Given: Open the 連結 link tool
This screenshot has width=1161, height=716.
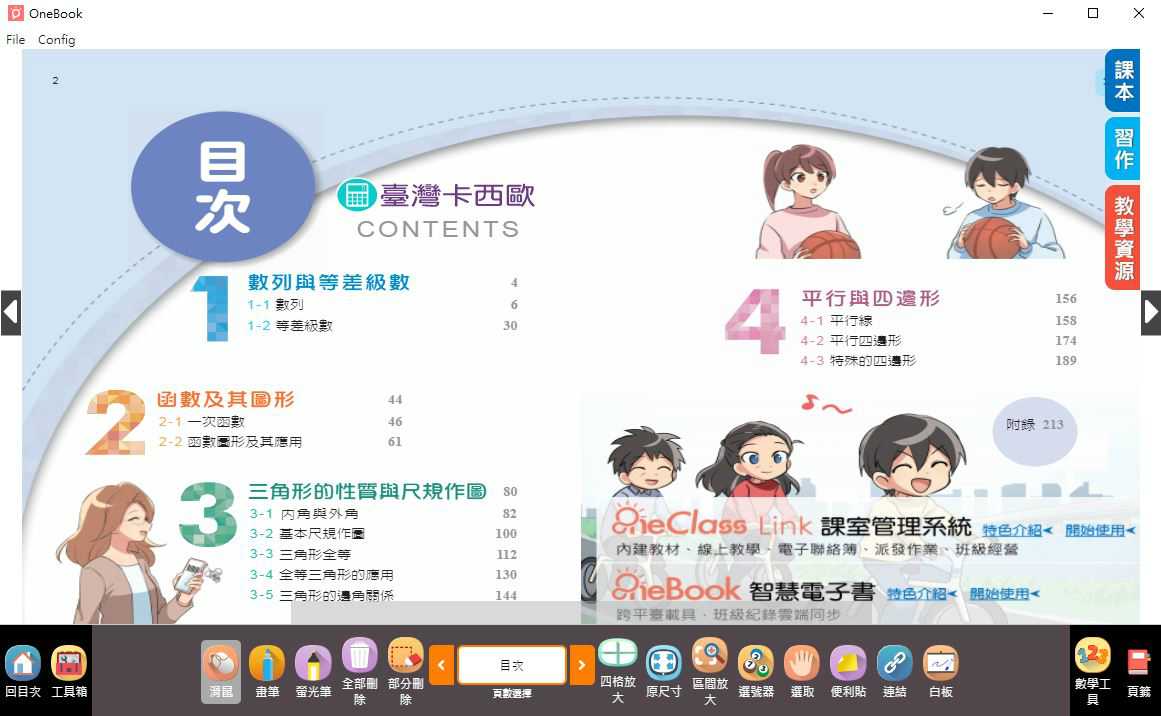Looking at the screenshot, I should click(894, 672).
